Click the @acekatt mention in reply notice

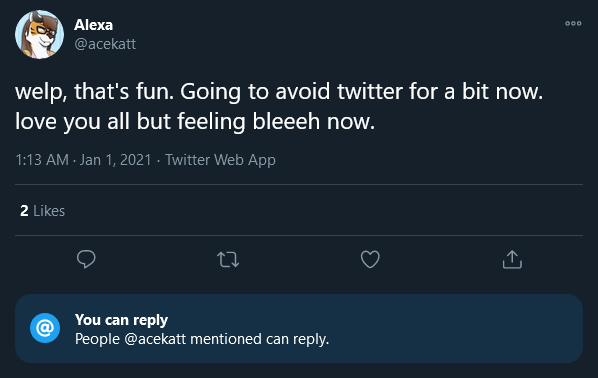pos(155,339)
